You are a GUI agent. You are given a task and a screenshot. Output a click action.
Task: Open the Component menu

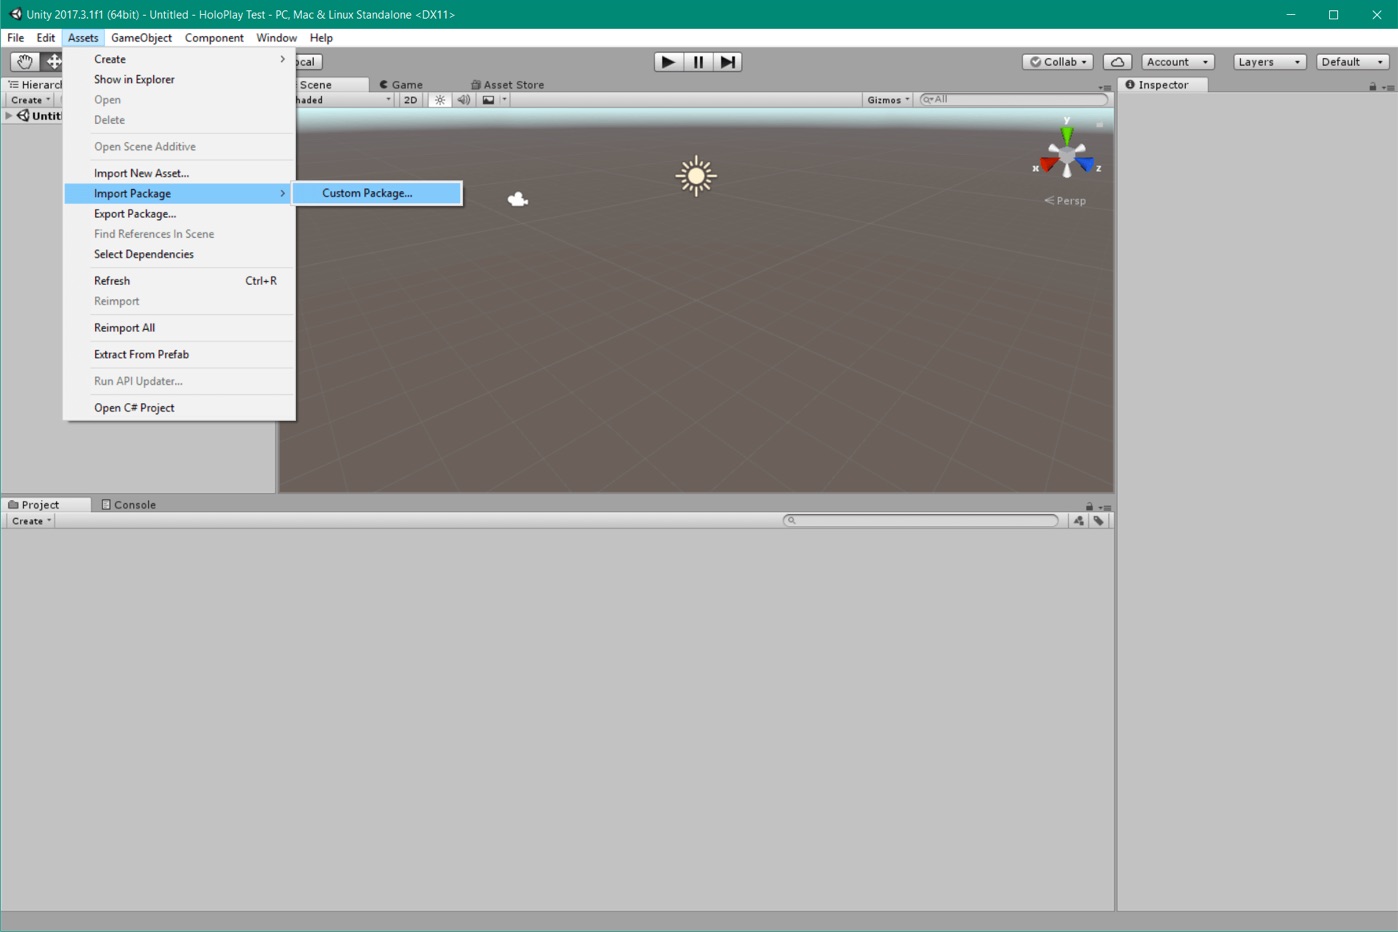click(x=214, y=38)
